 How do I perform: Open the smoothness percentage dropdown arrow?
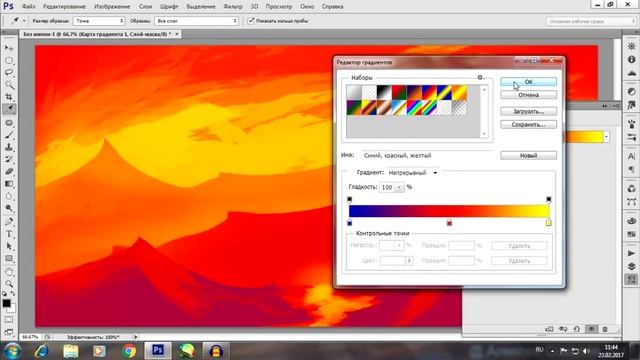(399, 187)
